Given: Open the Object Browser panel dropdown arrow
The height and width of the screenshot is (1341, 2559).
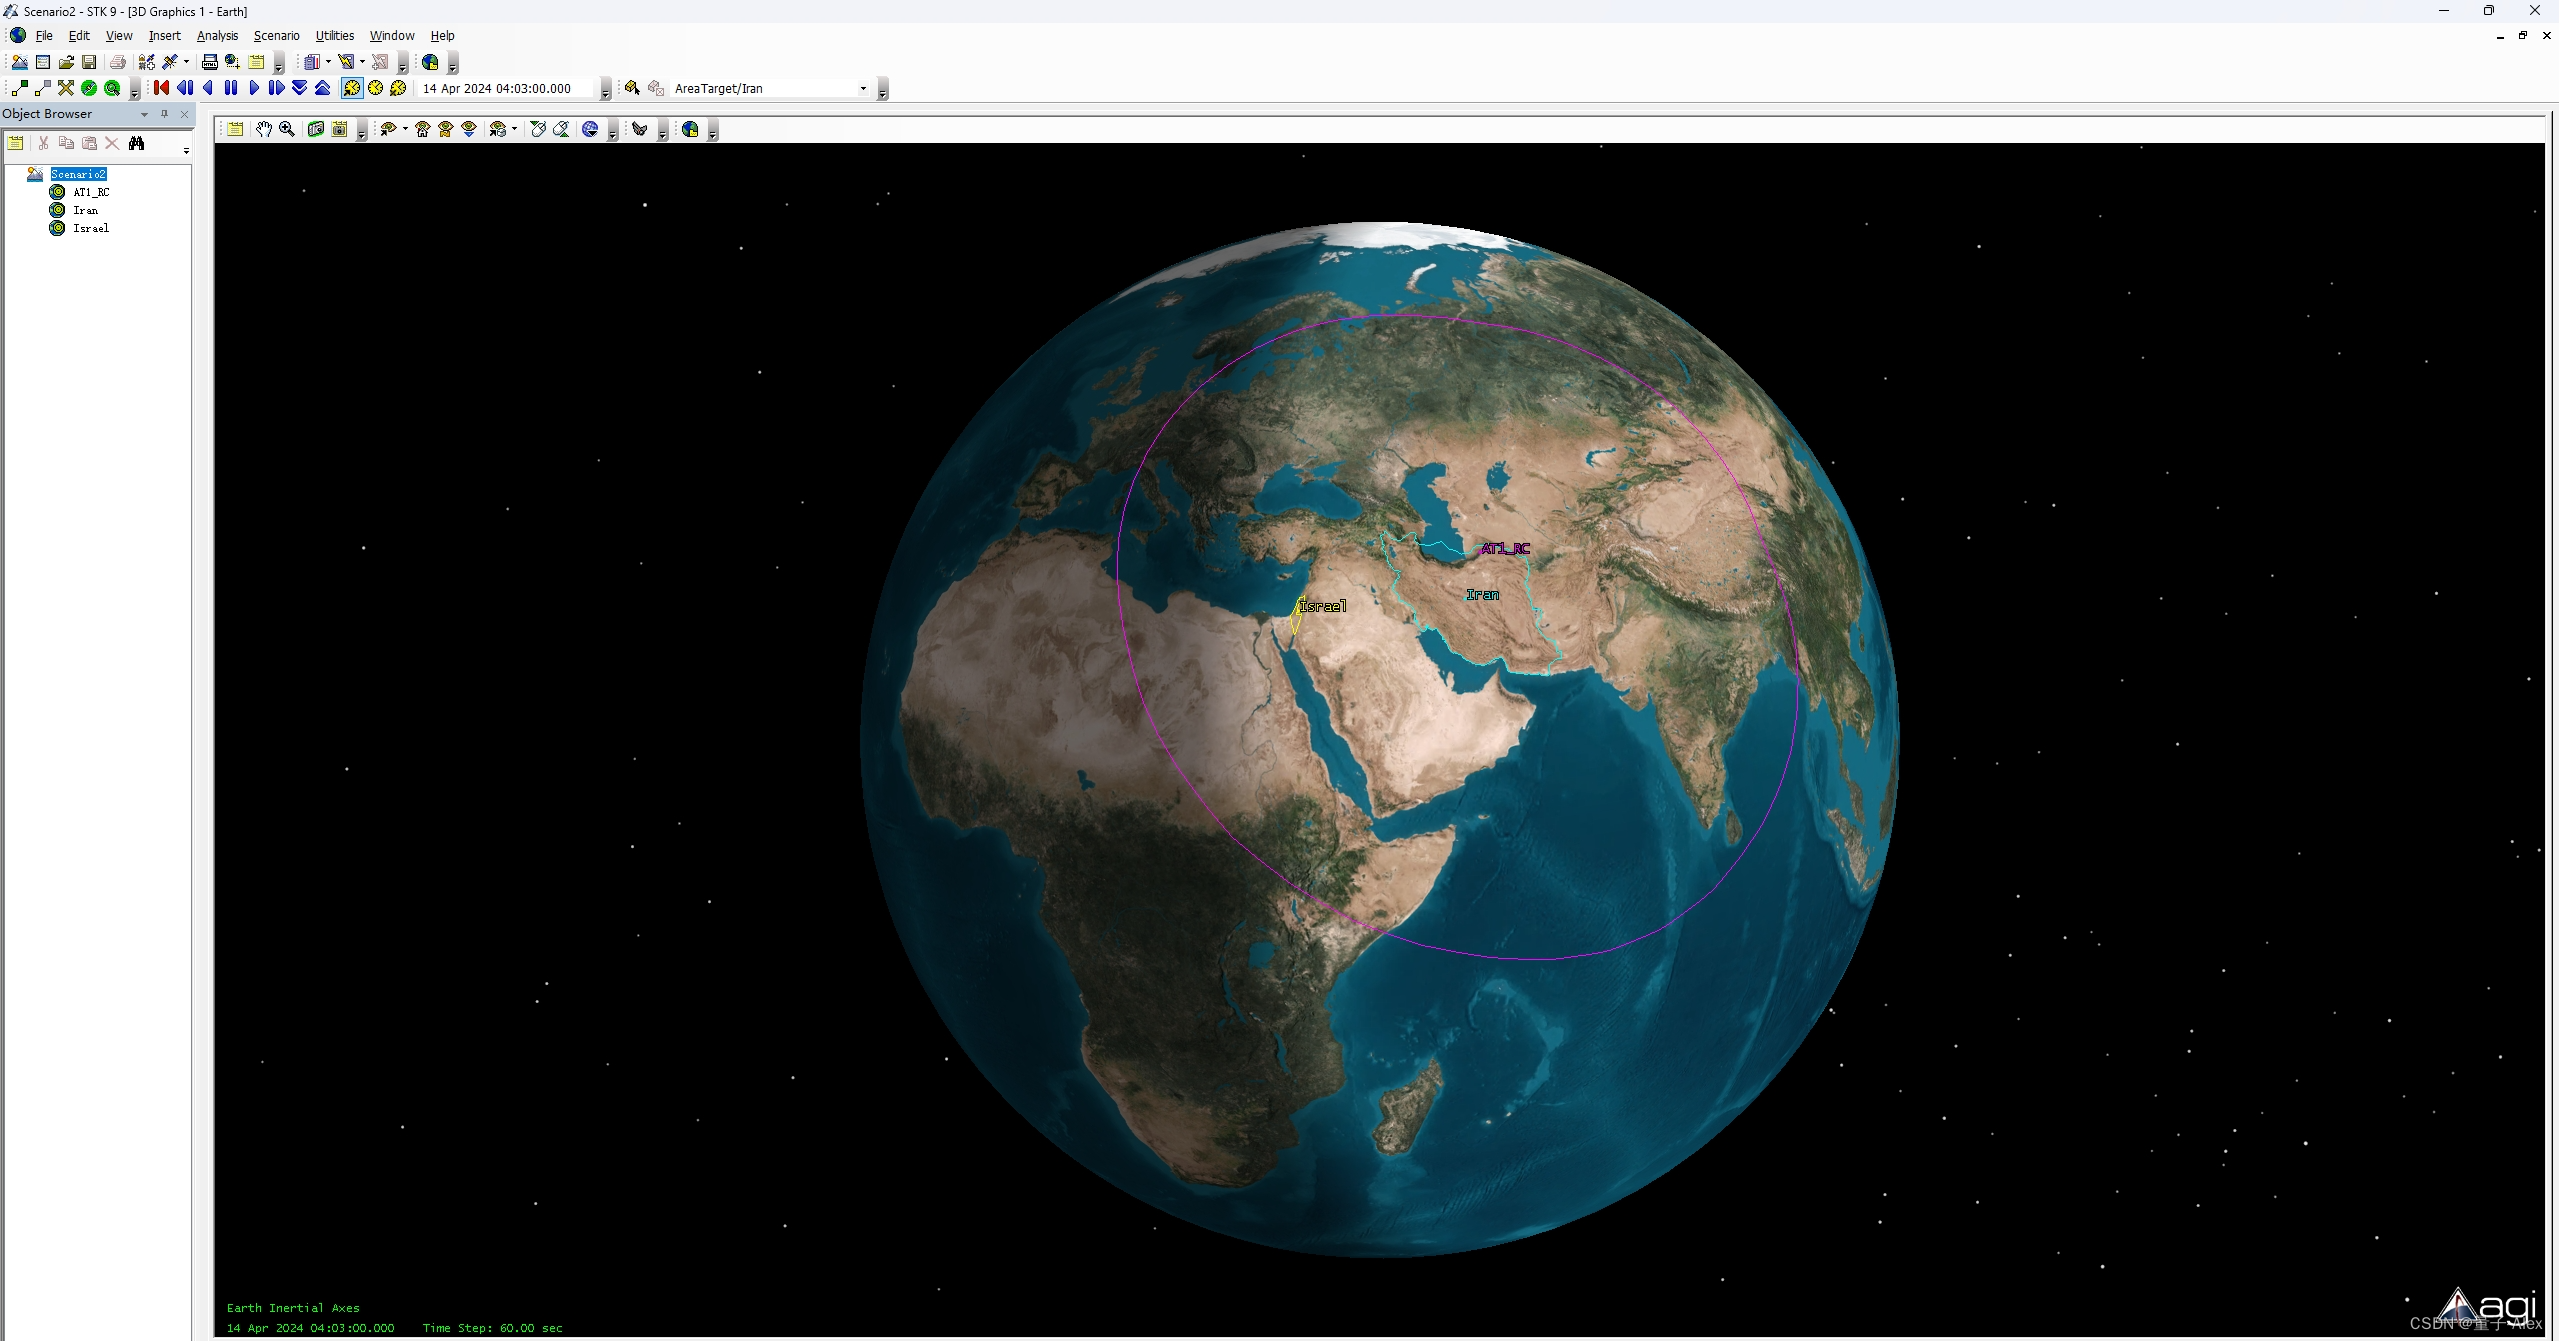Looking at the screenshot, I should tap(144, 114).
